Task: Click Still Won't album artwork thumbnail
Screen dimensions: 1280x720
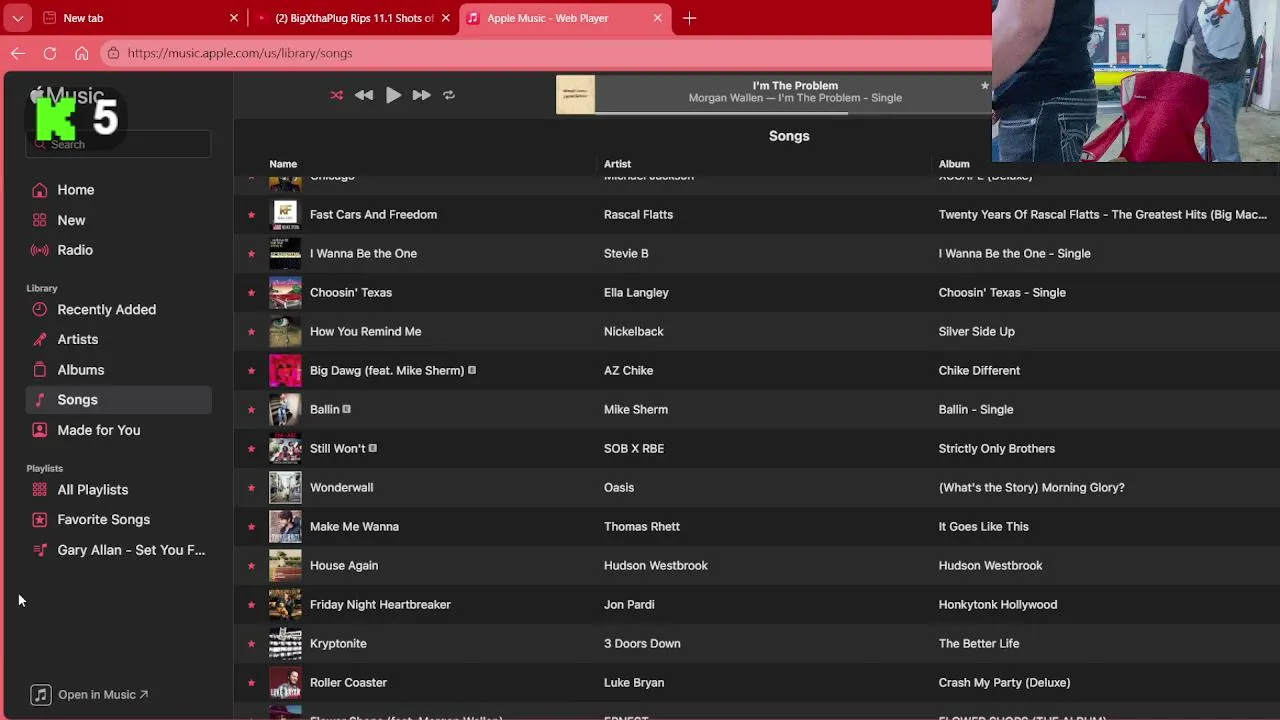Action: 285,449
